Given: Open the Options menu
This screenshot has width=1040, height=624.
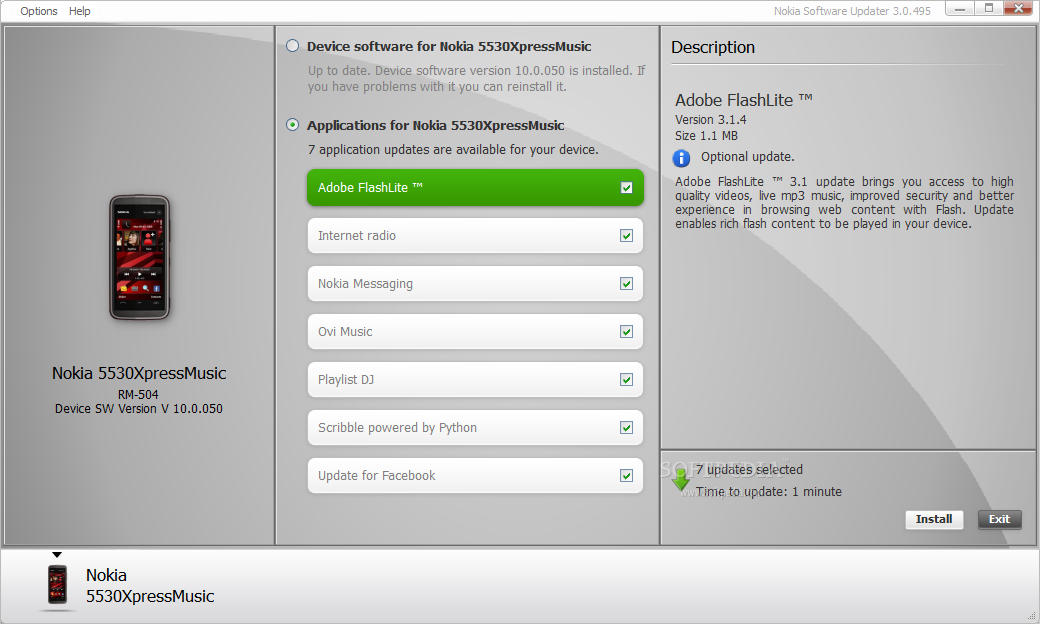Looking at the screenshot, I should [x=38, y=11].
